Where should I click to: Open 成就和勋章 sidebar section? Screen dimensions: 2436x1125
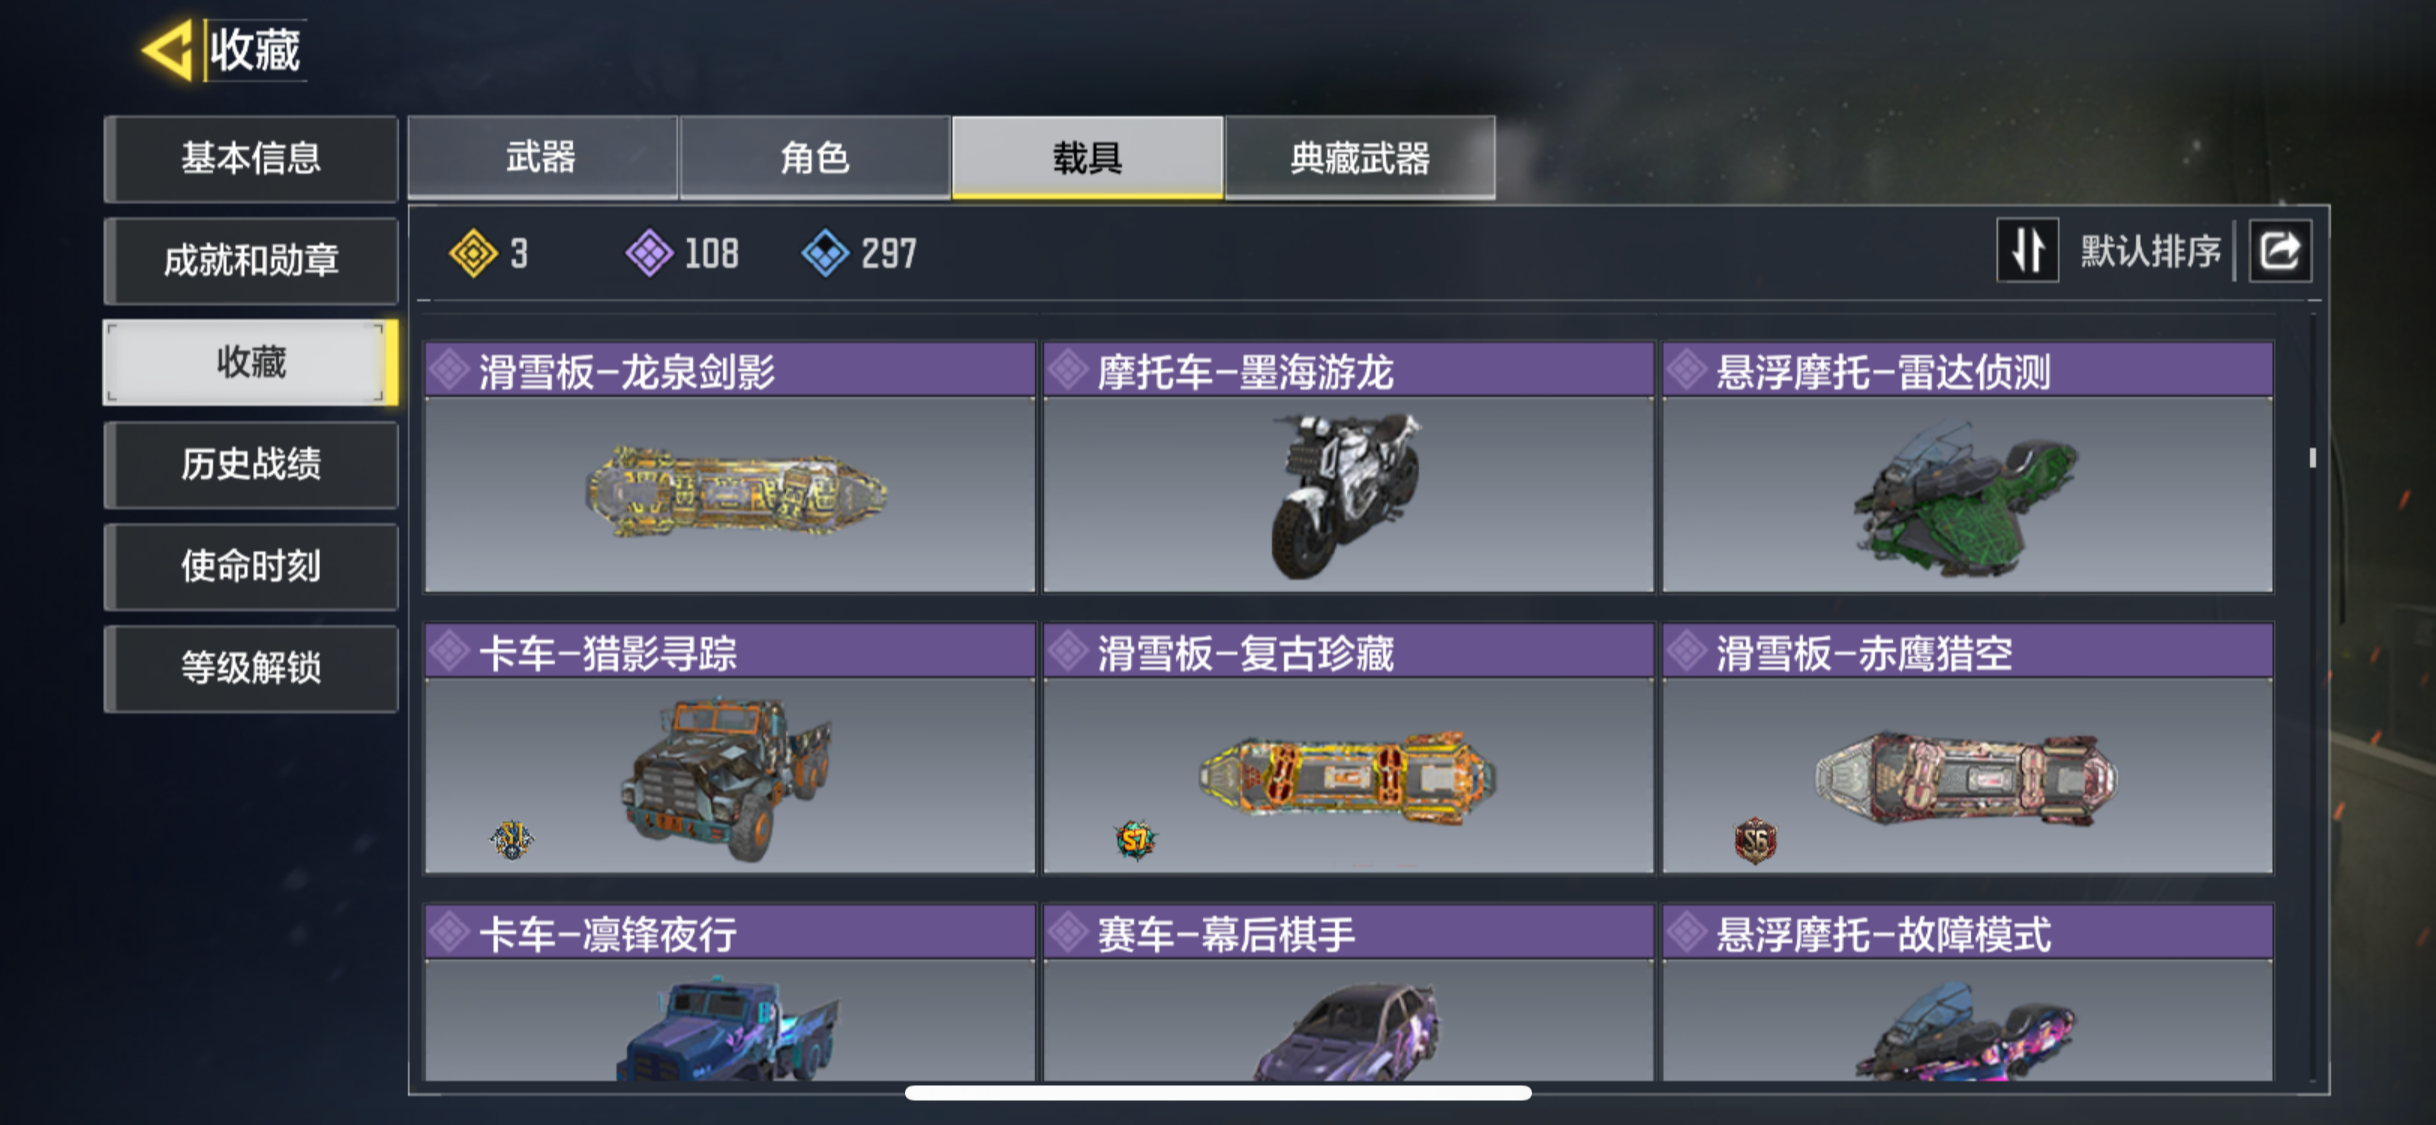[x=251, y=261]
